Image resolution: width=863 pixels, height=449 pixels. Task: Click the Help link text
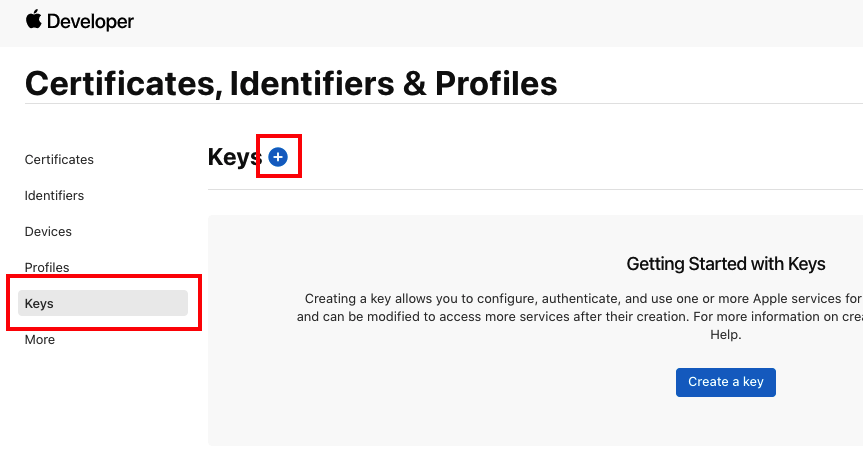(x=725, y=335)
